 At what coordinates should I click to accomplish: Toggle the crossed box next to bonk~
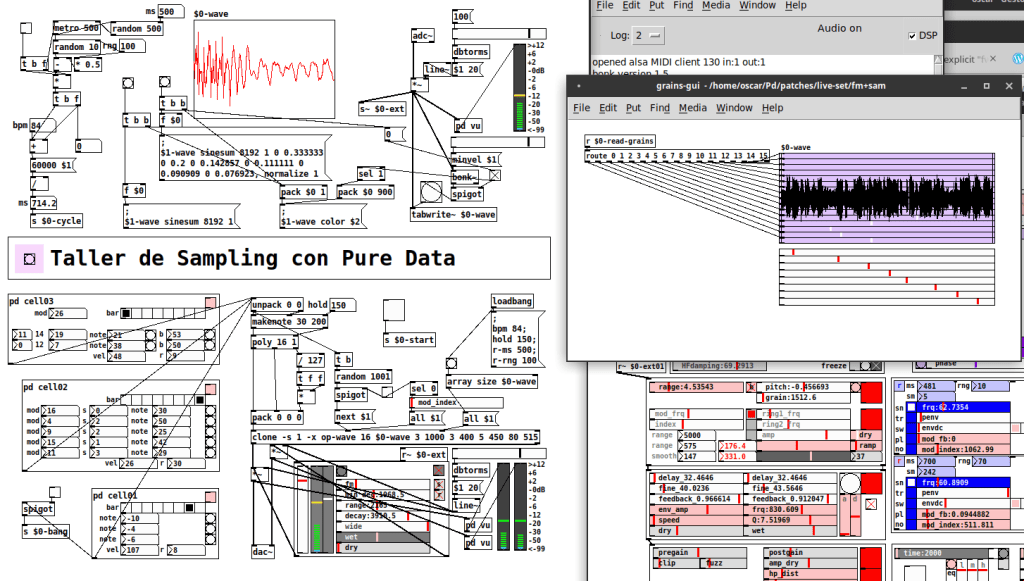pos(494,176)
